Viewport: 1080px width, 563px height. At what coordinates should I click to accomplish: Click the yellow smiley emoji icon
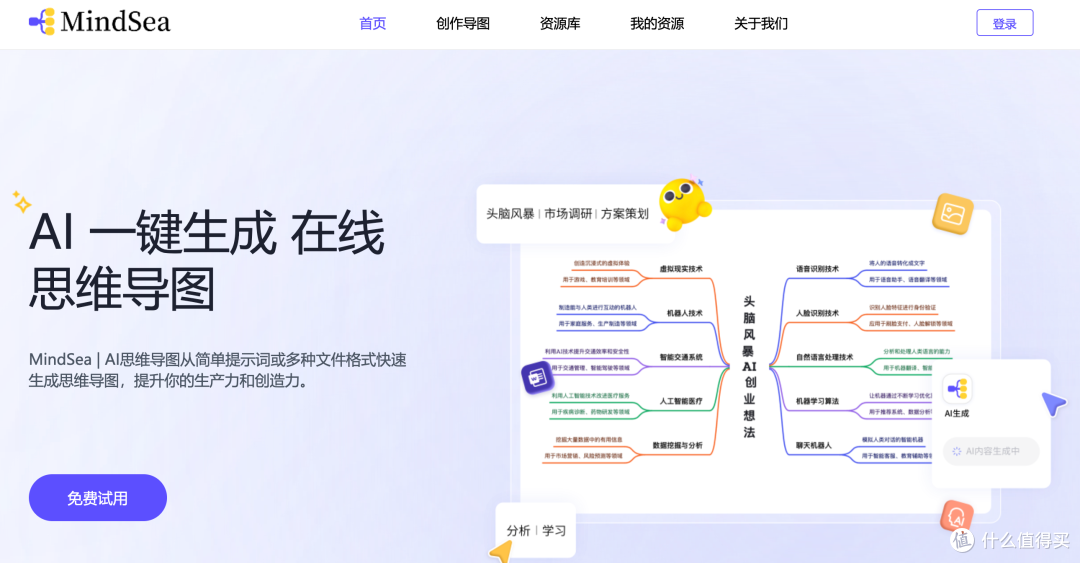coord(683,204)
